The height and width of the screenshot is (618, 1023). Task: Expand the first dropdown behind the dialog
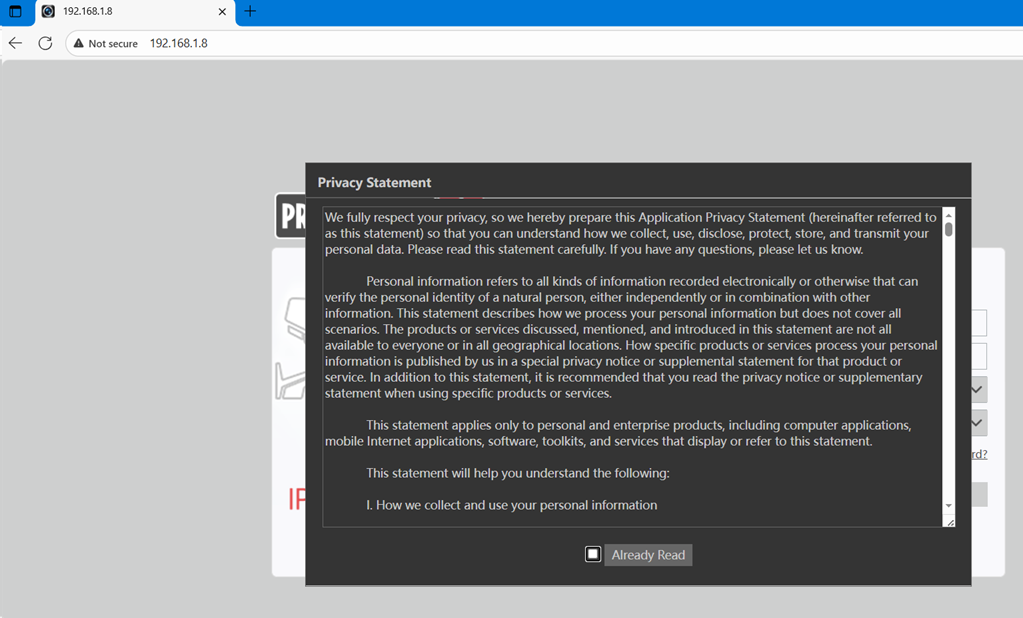click(978, 390)
